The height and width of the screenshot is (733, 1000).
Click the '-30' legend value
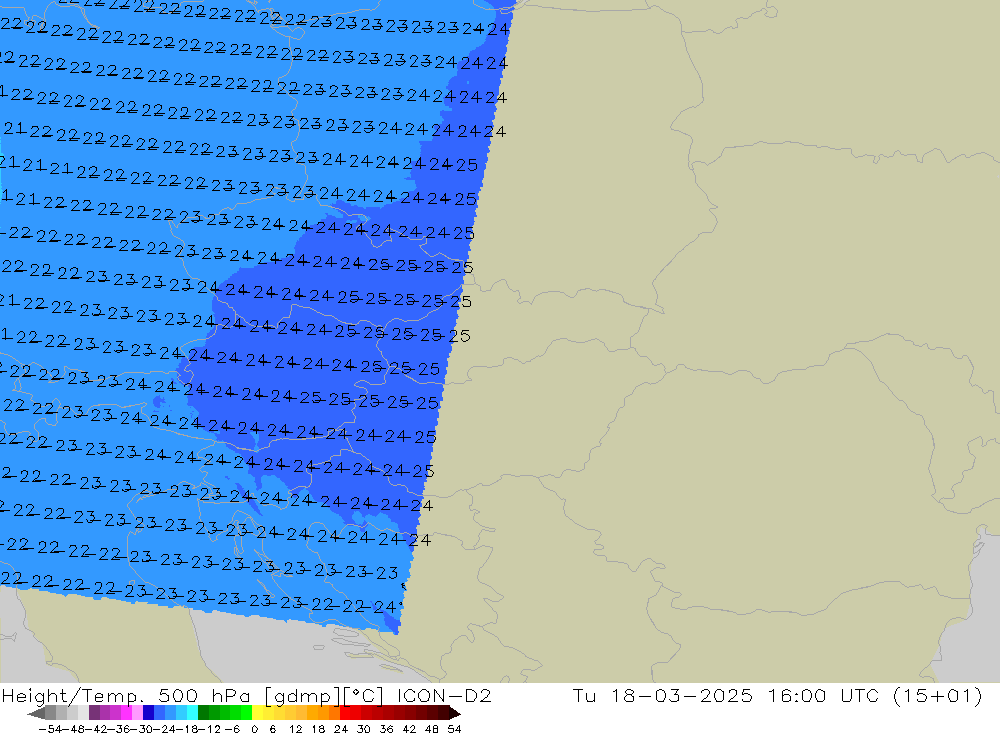click(143, 729)
